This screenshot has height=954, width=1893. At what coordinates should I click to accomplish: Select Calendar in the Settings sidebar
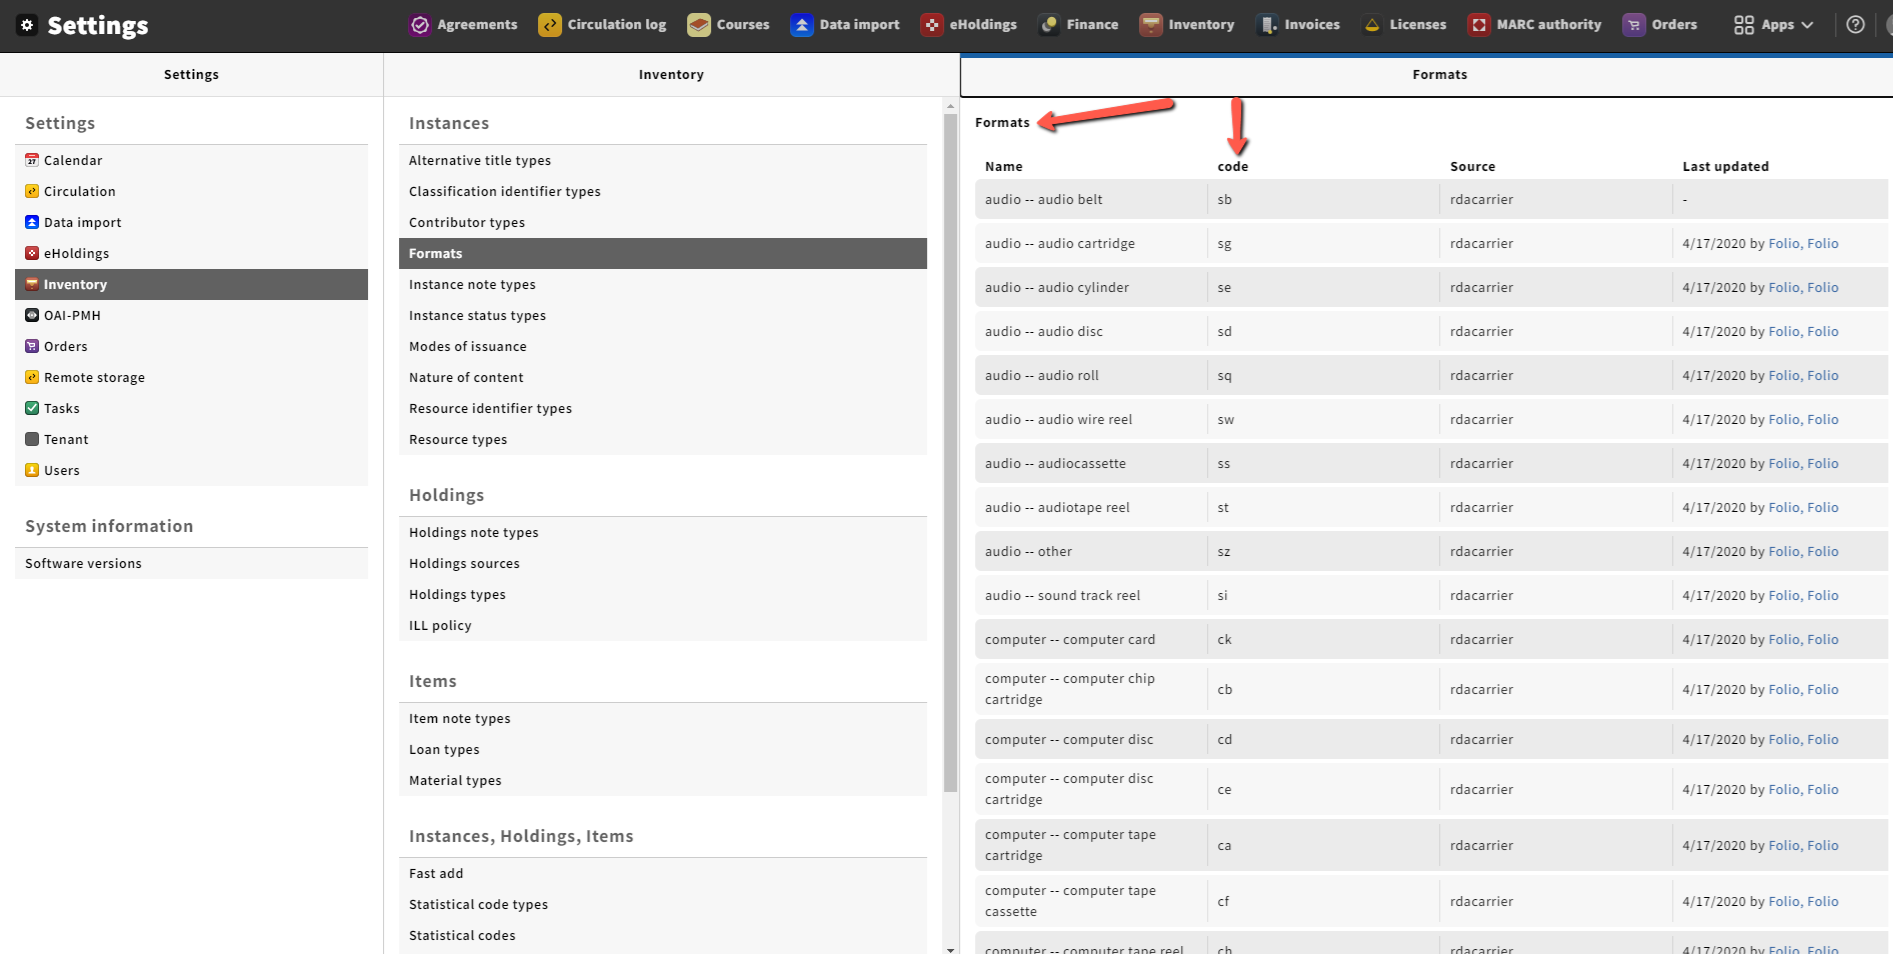pyautogui.click(x=74, y=160)
